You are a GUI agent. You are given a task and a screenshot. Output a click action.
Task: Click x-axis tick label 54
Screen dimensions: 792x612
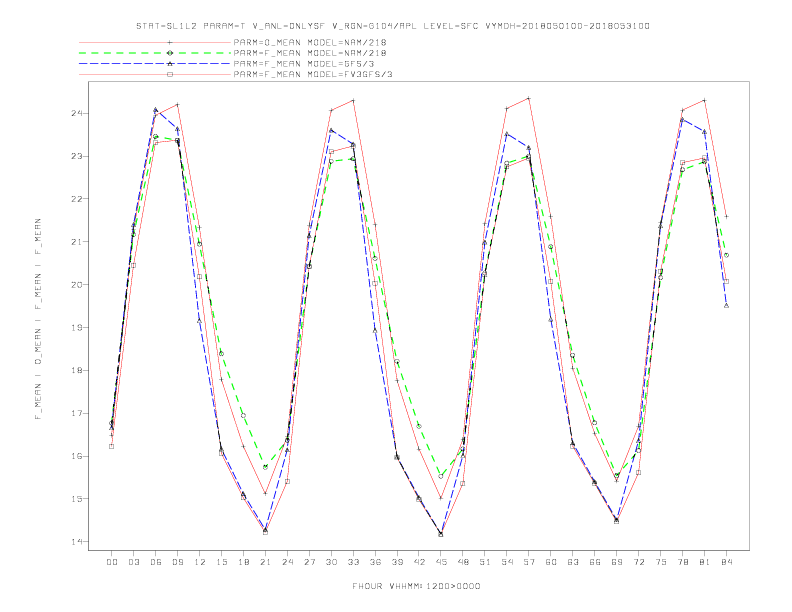pos(507,562)
